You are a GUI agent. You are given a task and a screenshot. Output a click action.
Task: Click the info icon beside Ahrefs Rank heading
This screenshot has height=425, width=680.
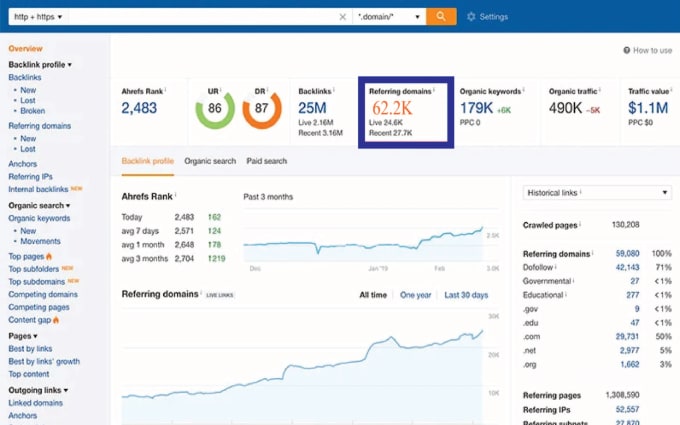175,195
